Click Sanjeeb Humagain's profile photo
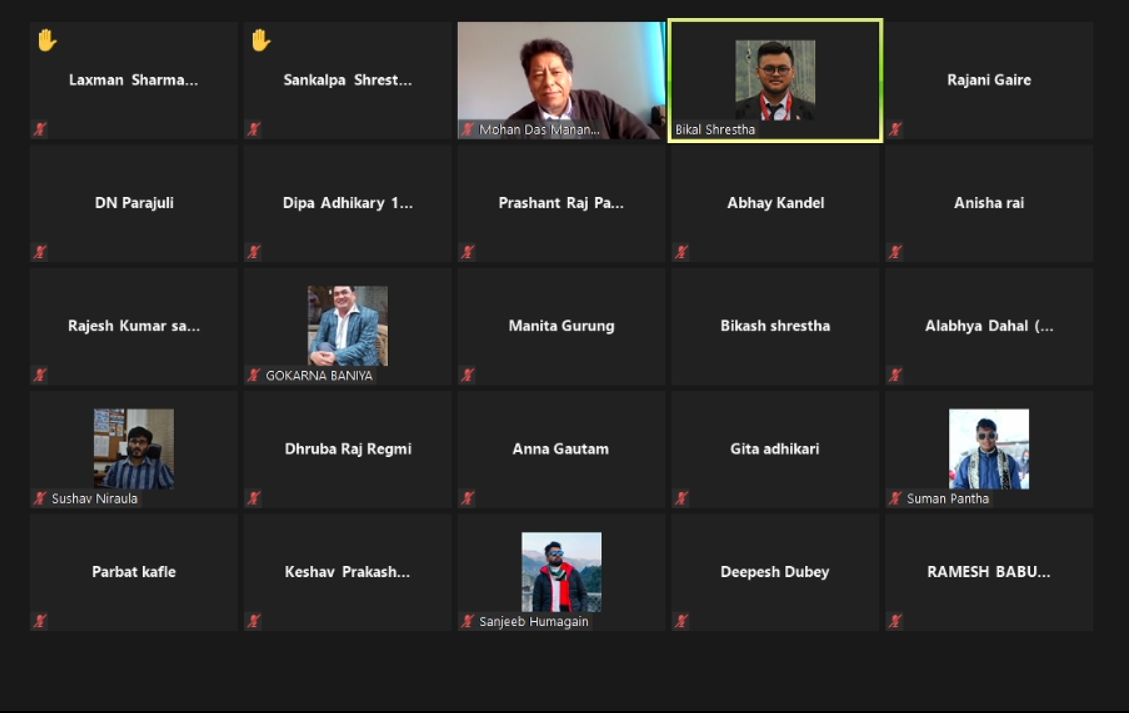The image size is (1129, 713). point(561,572)
